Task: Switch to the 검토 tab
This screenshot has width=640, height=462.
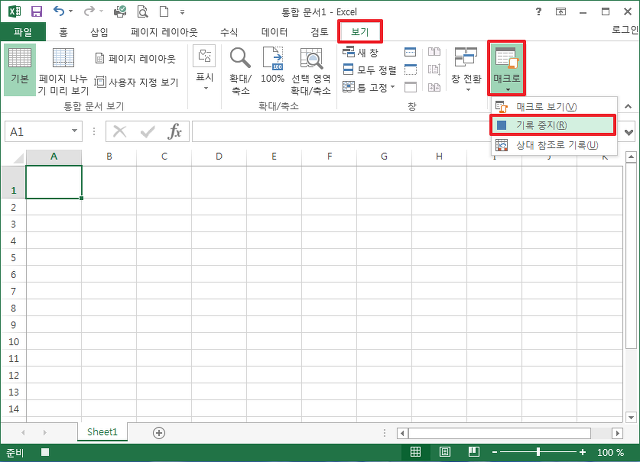Action: point(319,32)
